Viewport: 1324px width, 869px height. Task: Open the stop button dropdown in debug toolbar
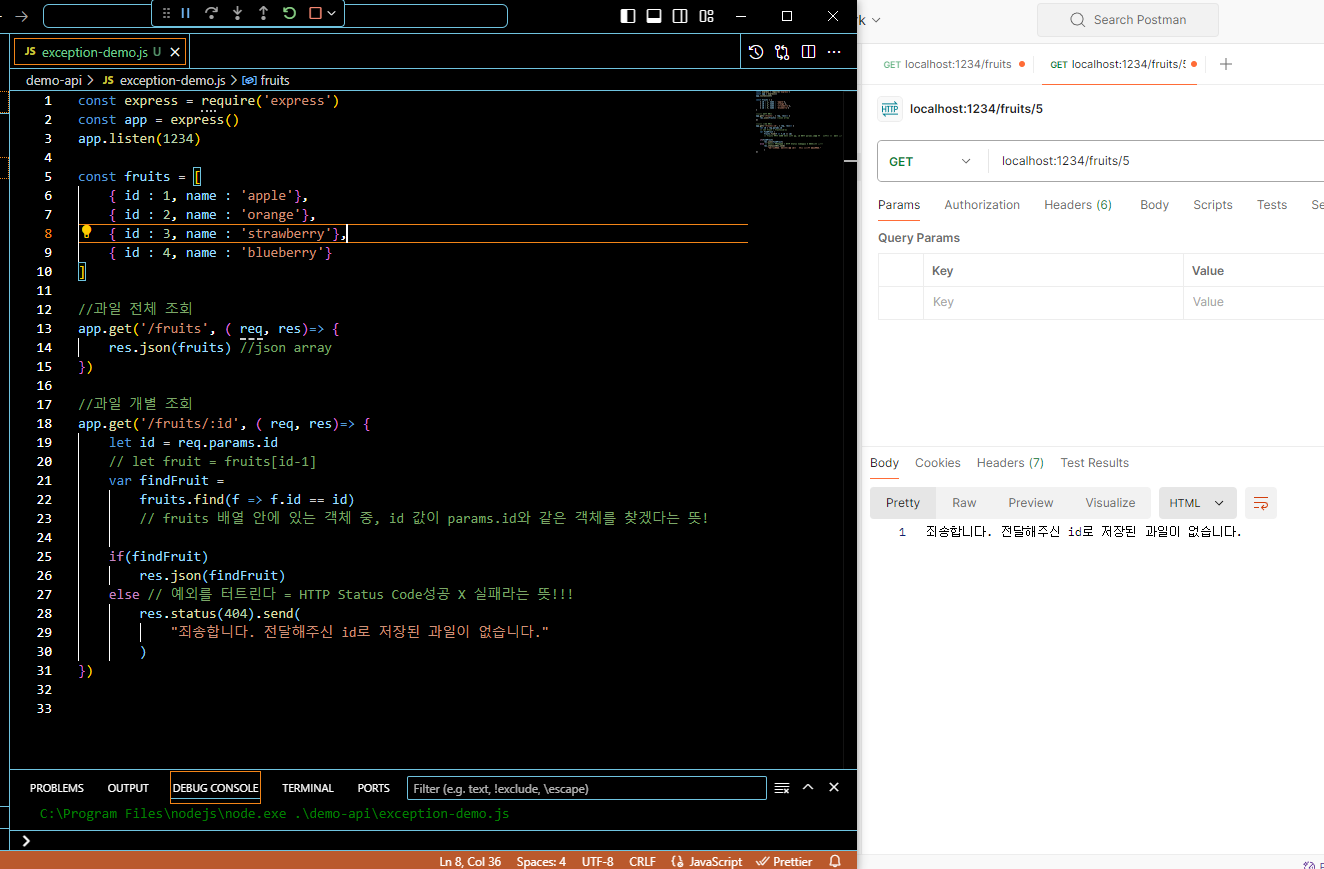tap(333, 14)
